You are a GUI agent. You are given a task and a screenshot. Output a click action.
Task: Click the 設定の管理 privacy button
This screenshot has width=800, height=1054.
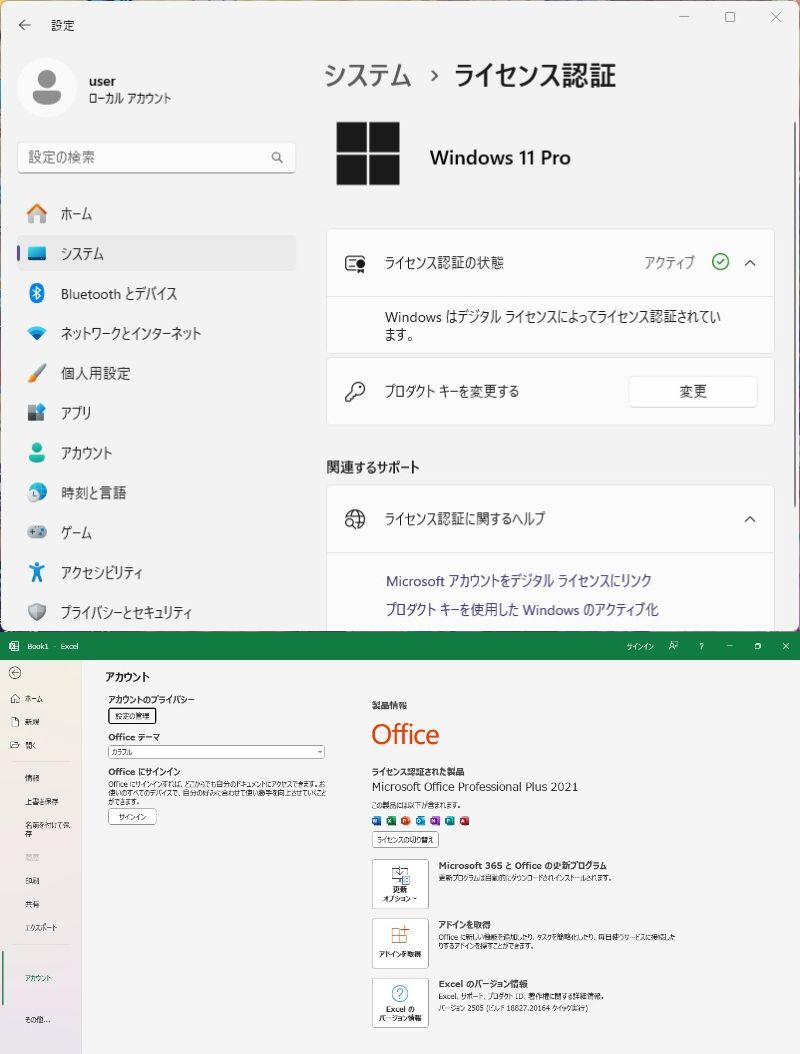[x=132, y=717]
